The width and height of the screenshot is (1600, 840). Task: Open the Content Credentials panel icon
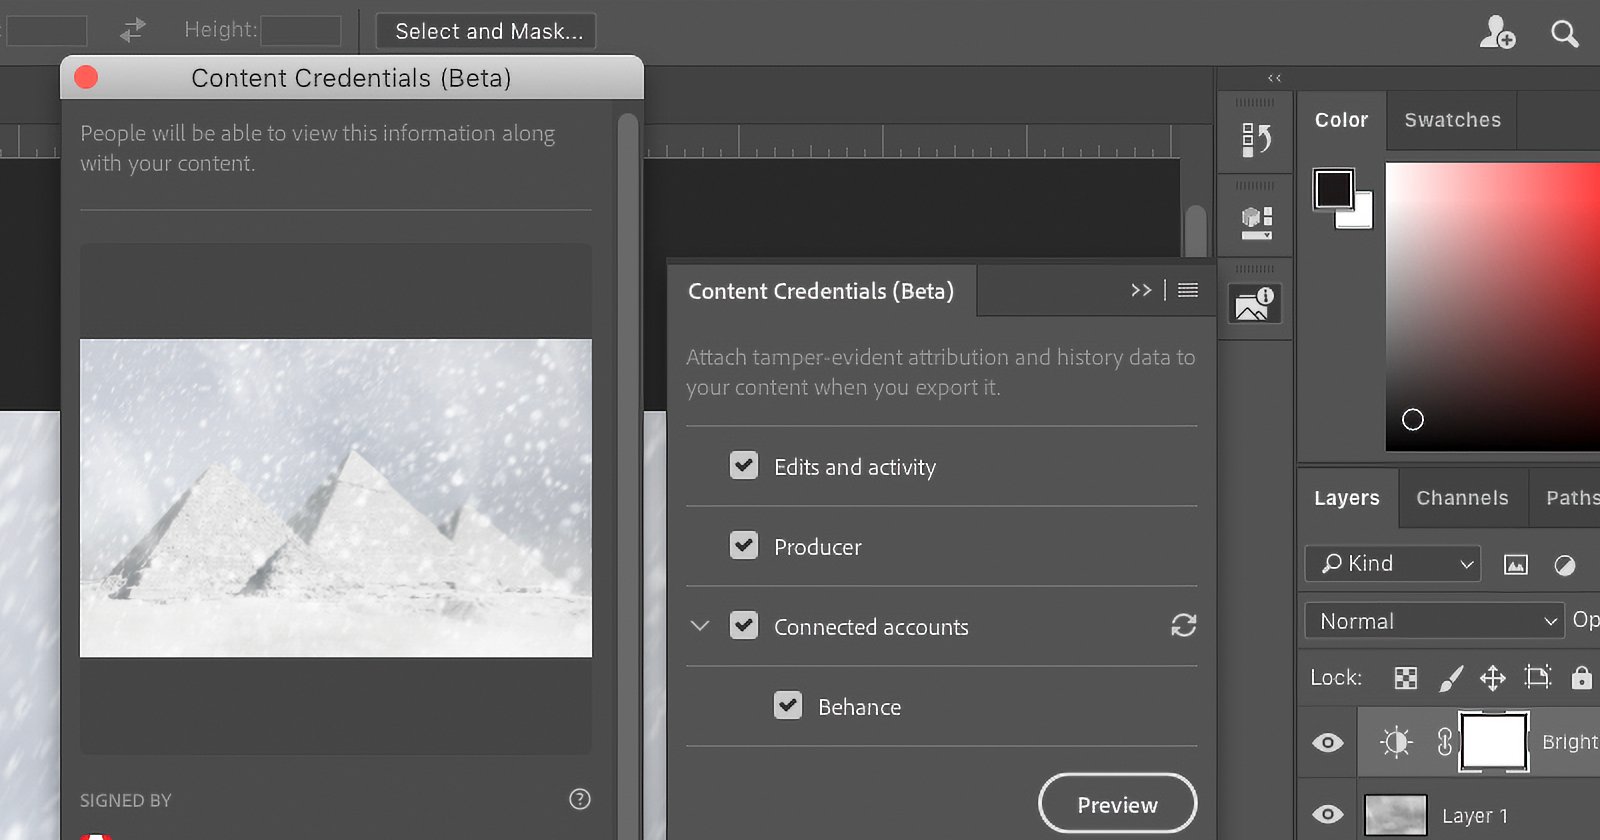point(1254,304)
